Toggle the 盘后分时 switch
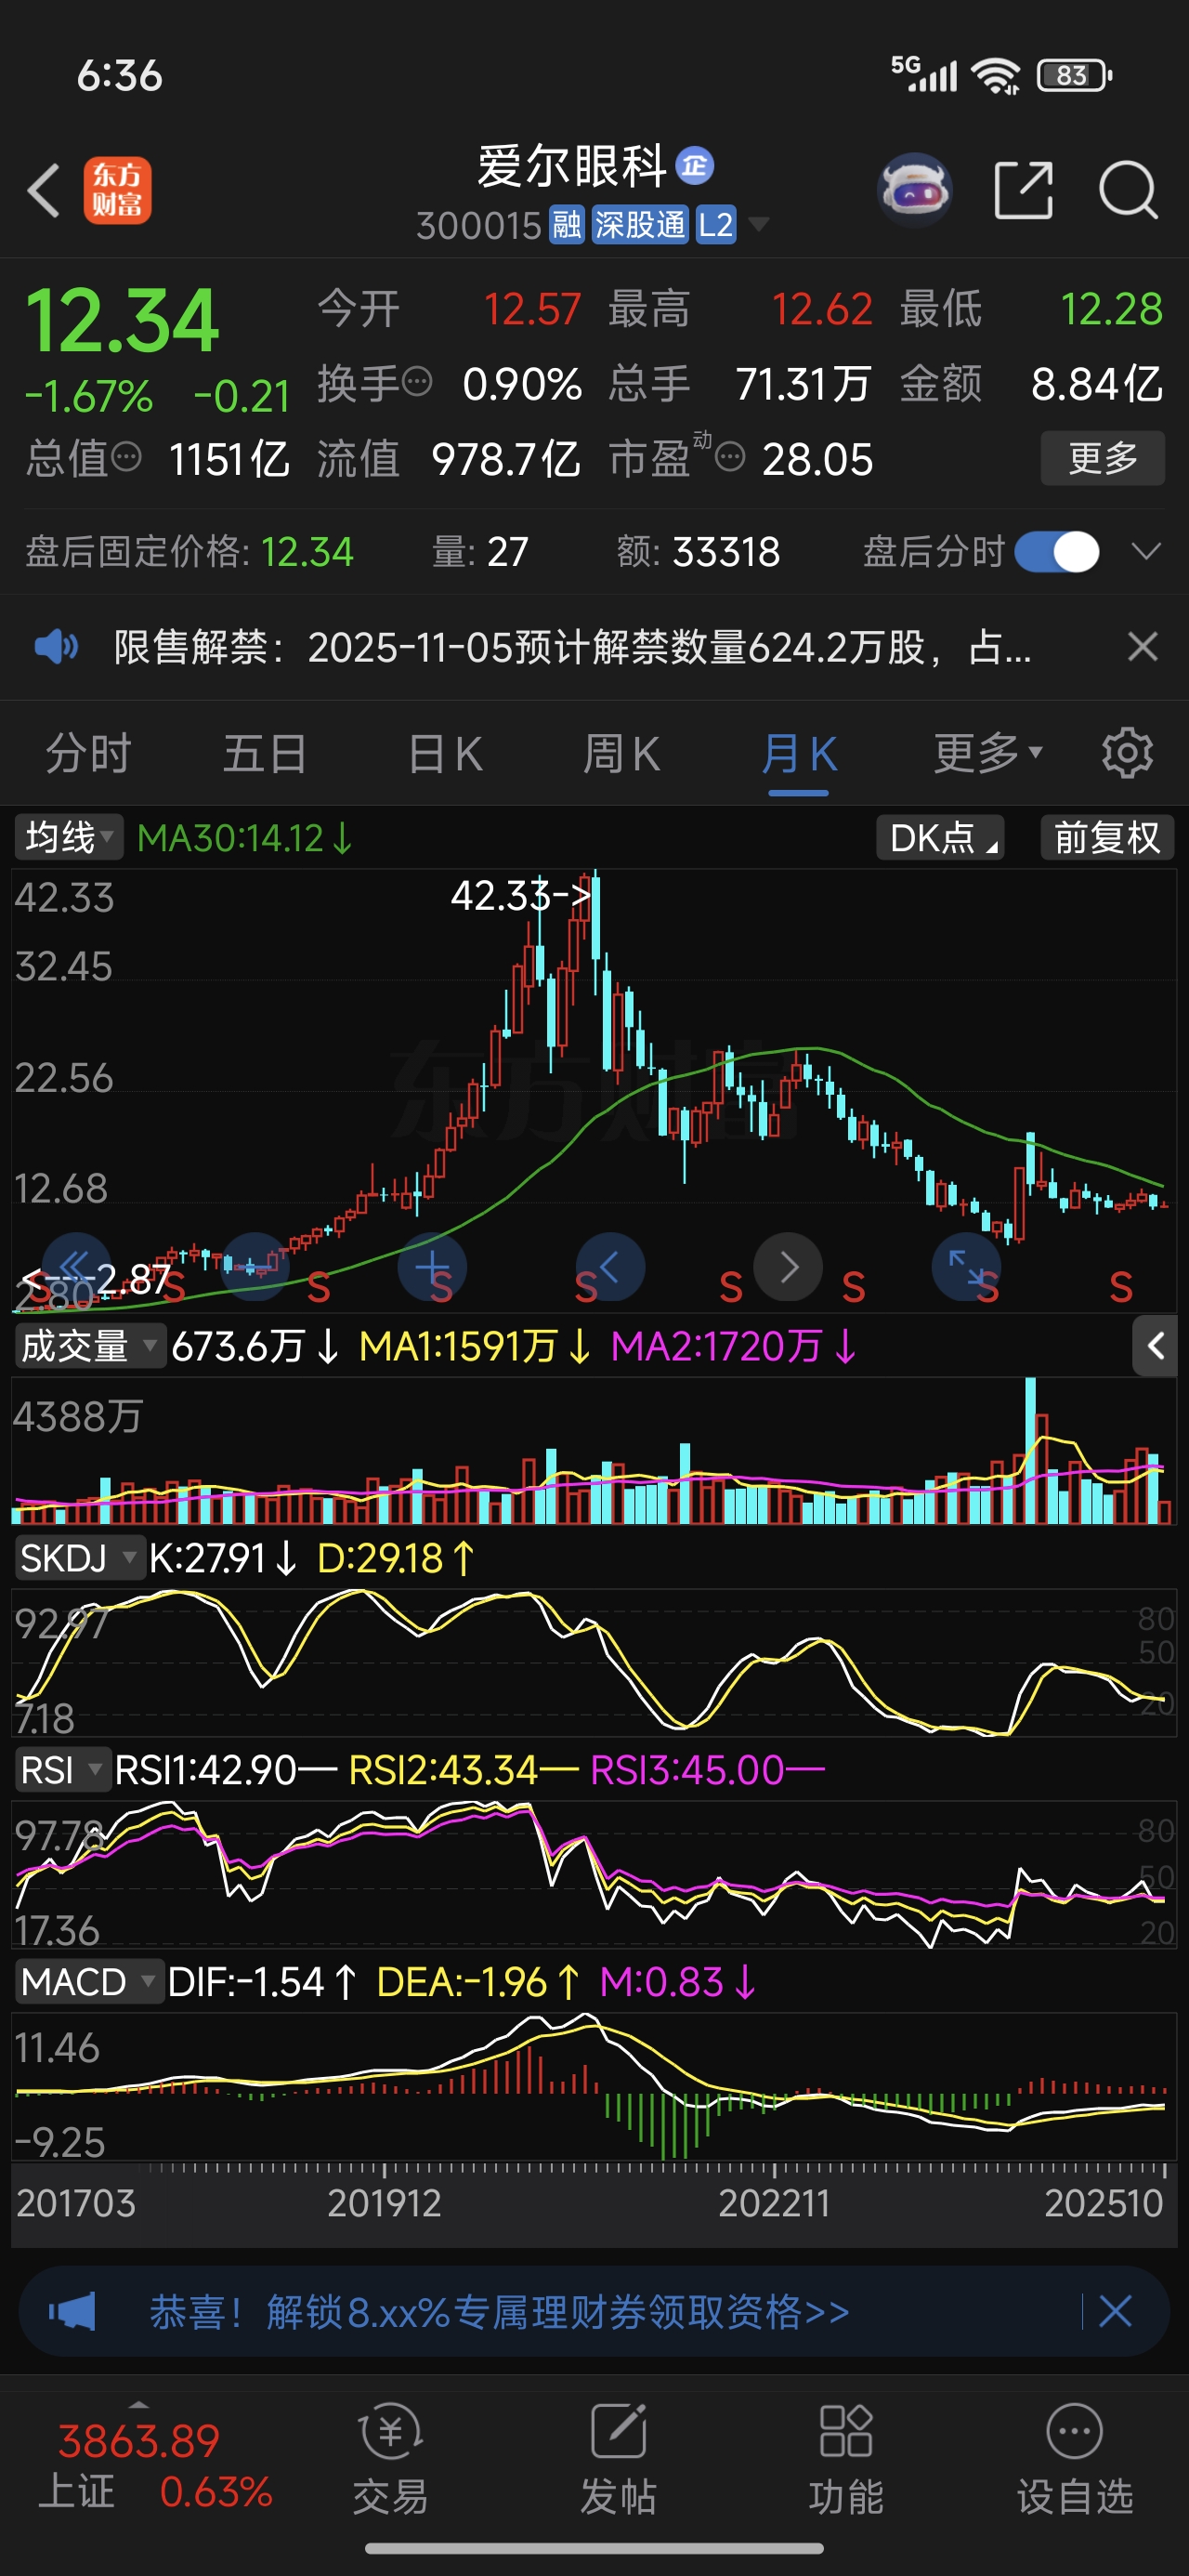Viewport: 1189px width, 2576px height. (x=1057, y=552)
